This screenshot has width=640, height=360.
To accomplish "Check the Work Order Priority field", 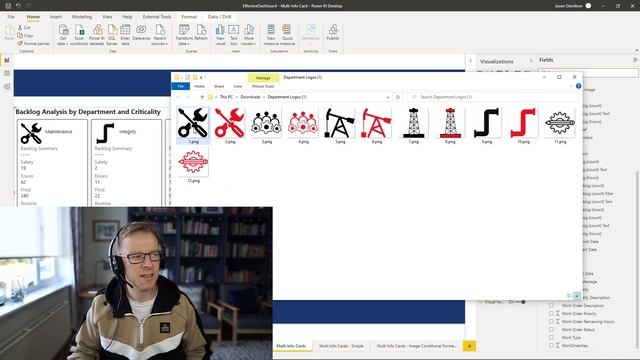I will 551,313.
